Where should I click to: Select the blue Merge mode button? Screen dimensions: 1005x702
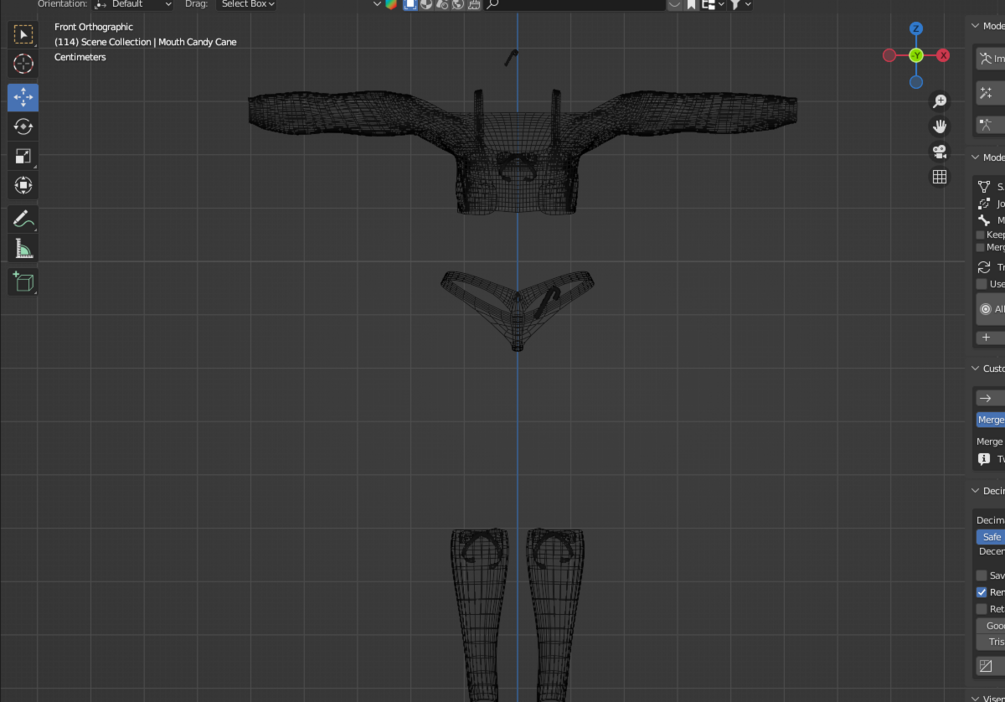pyautogui.click(x=990, y=419)
